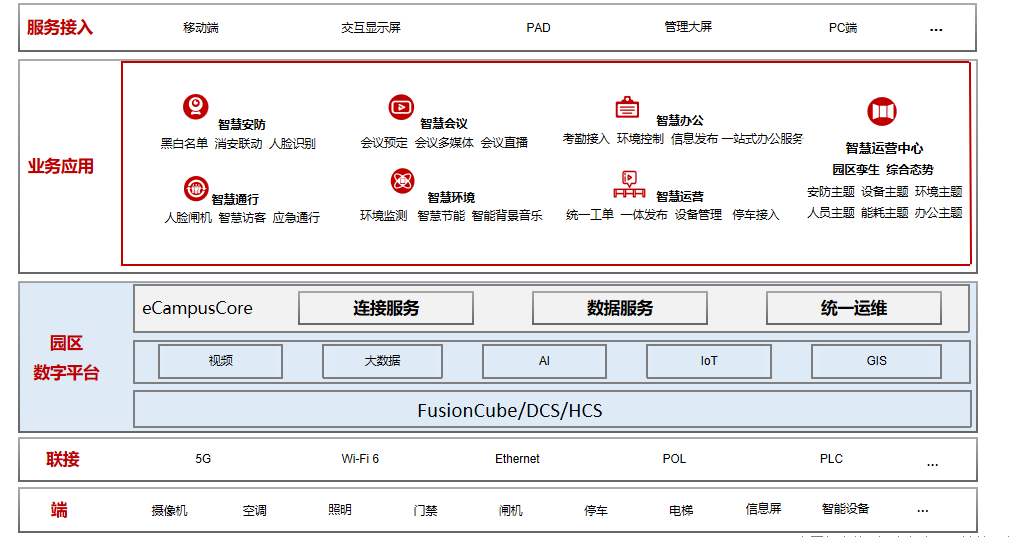Click the 智慧安防 camera icon
Screen dimensions: 1015x537
[195, 107]
